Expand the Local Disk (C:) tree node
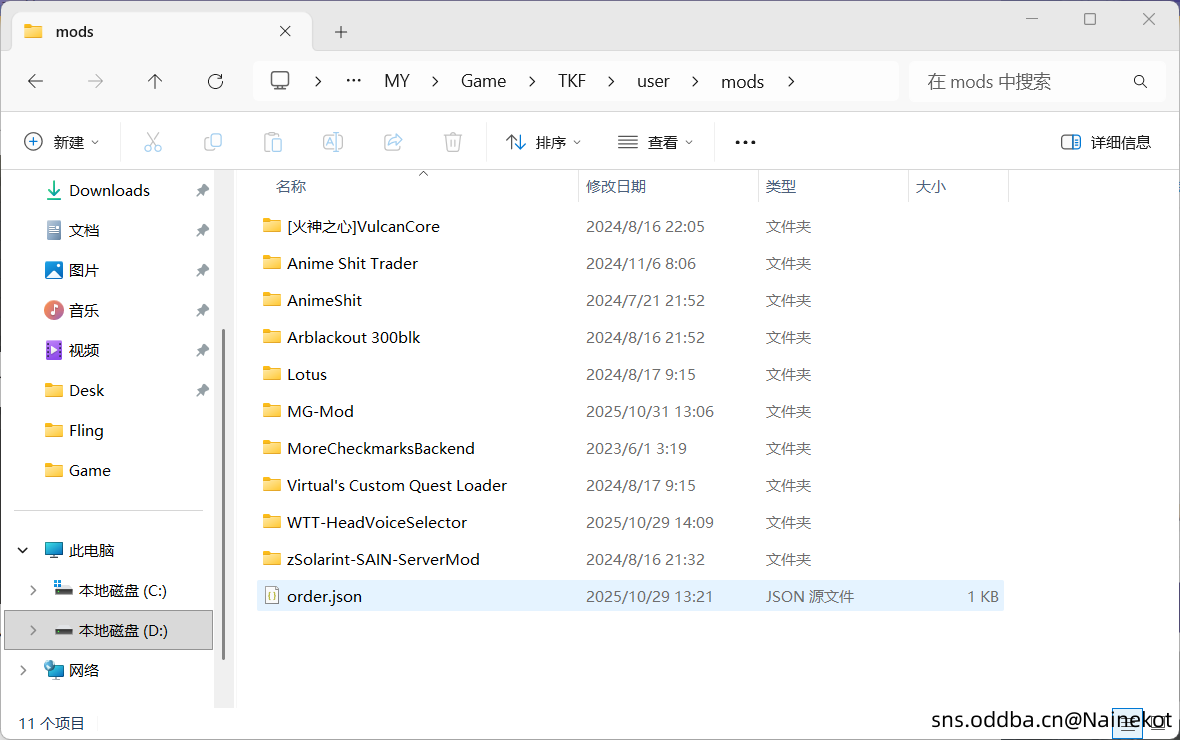Screen dimensions: 1180x740 coord(33,591)
